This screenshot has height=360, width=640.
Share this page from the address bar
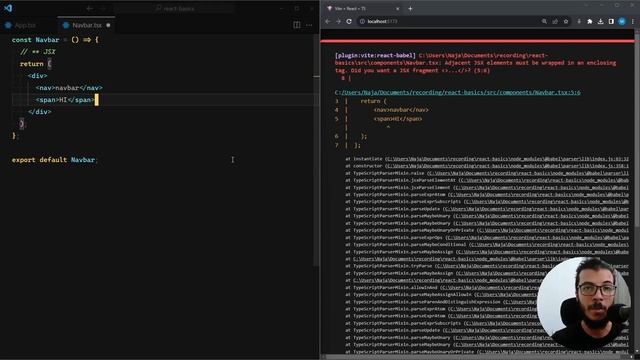coord(555,21)
